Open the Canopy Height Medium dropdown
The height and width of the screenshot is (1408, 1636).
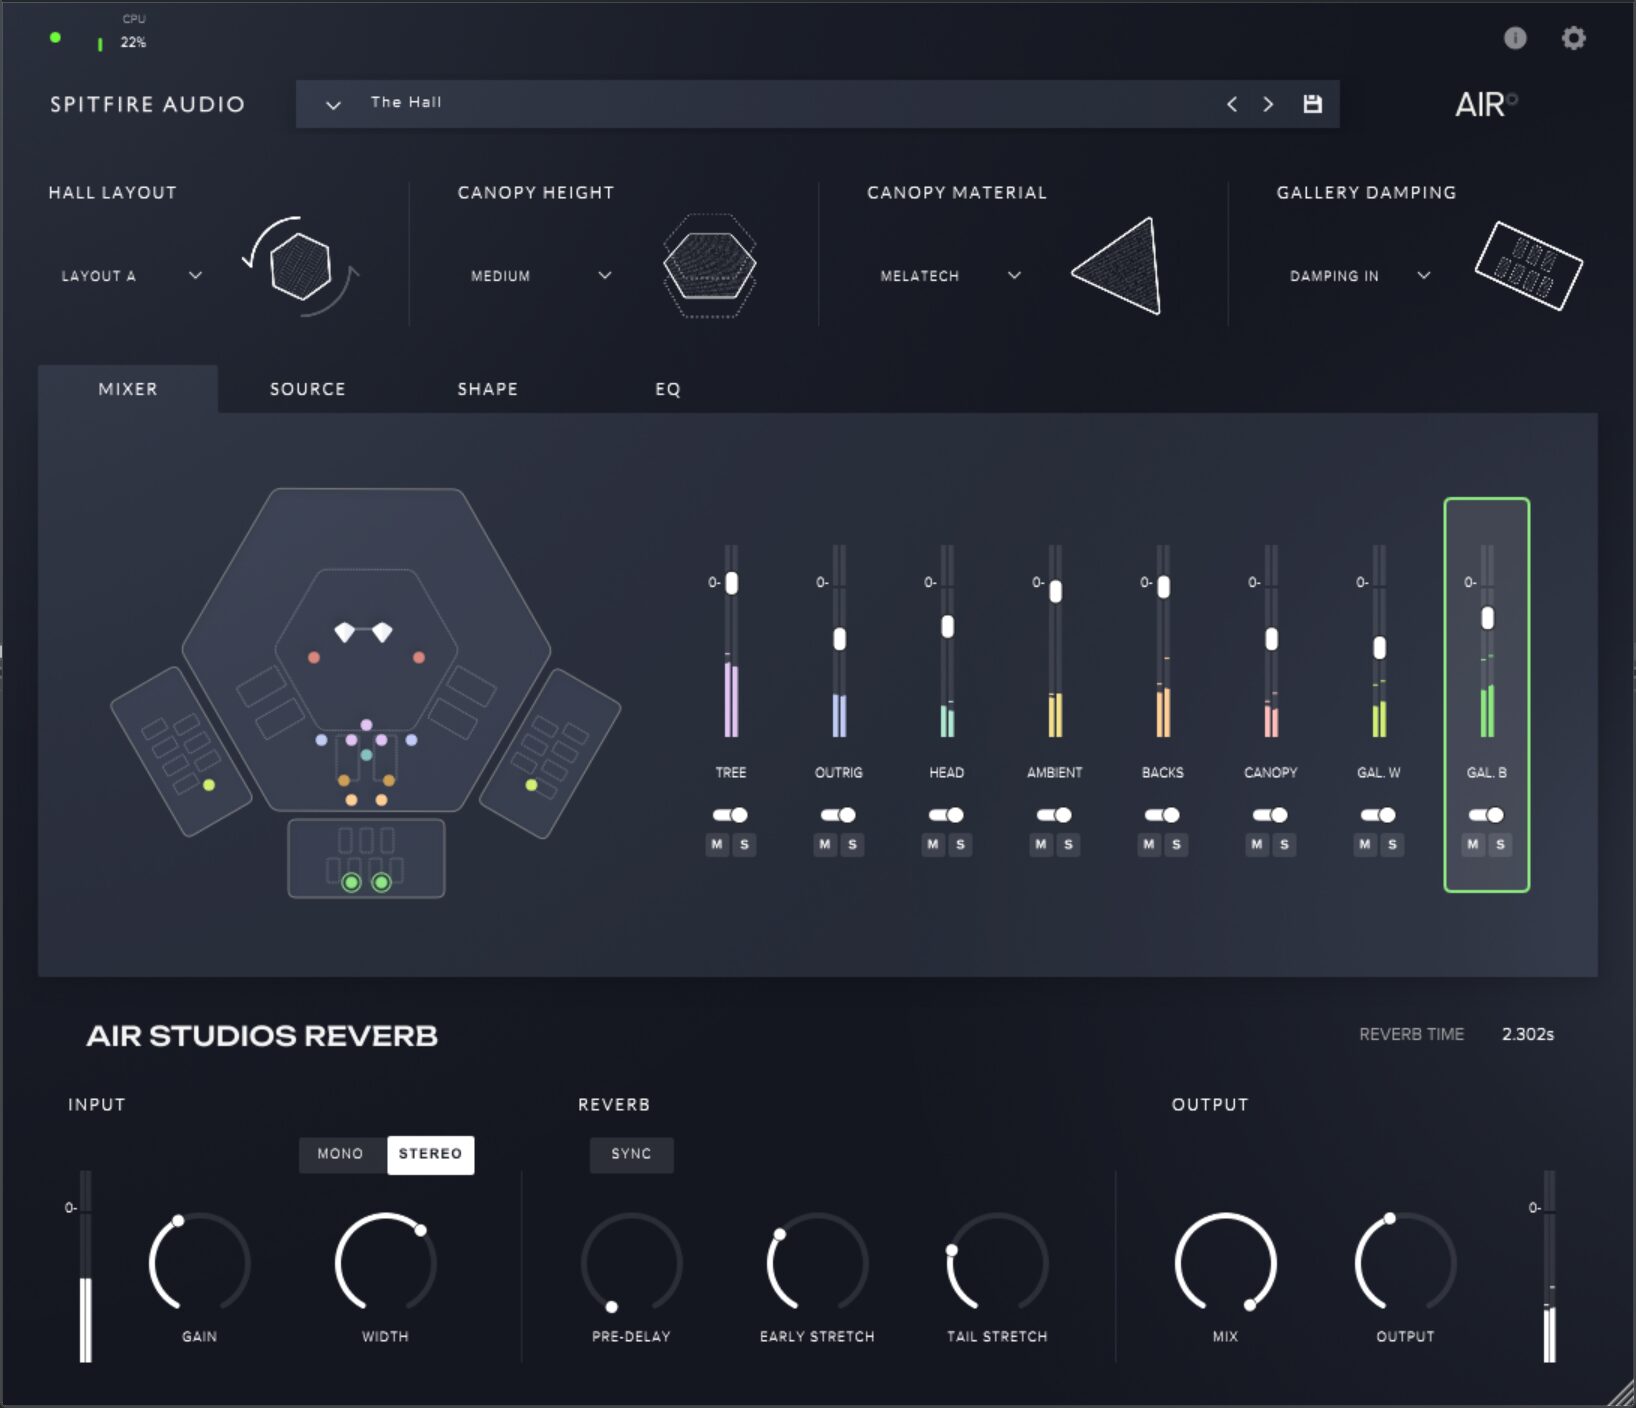541,275
